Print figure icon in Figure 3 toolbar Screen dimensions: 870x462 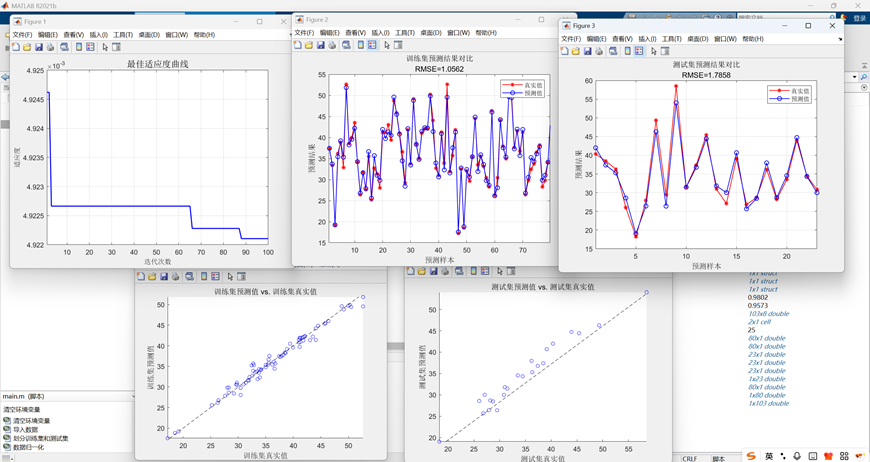[599, 51]
